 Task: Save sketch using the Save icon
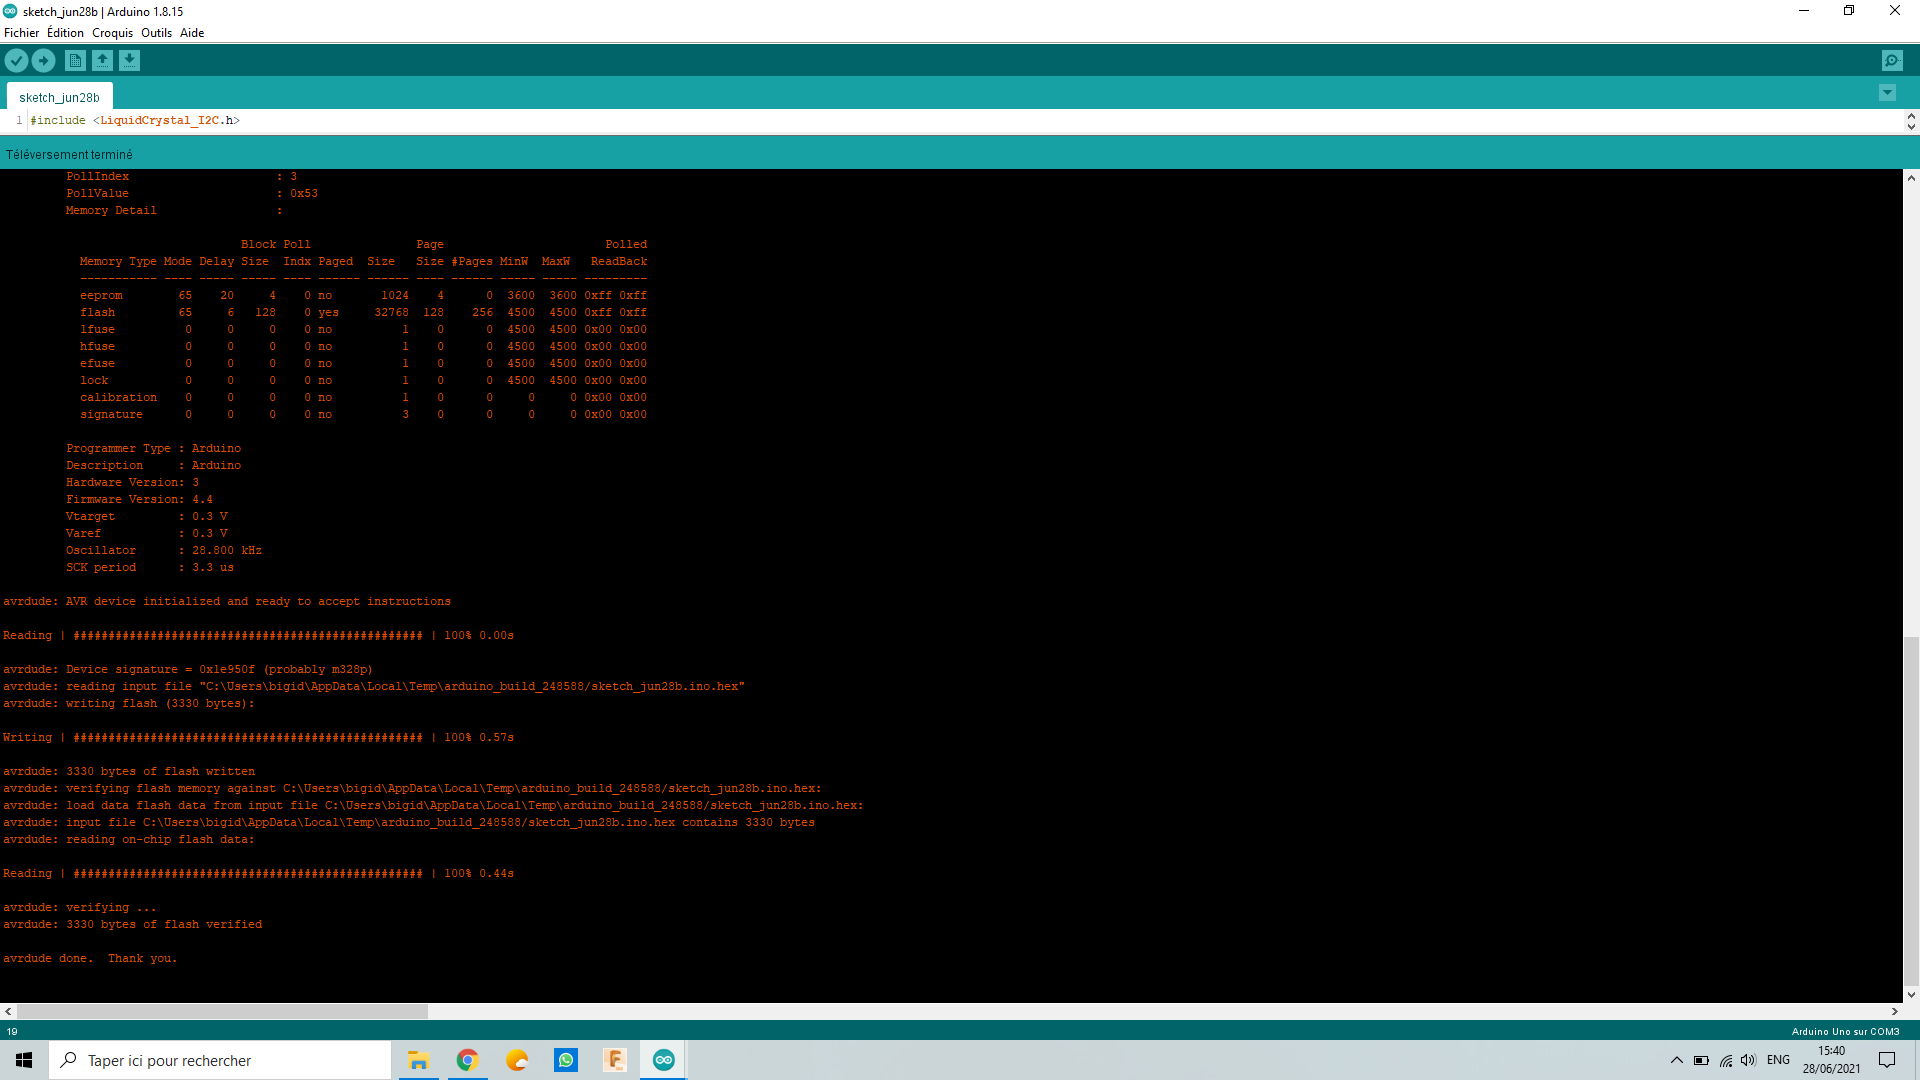[x=130, y=61]
